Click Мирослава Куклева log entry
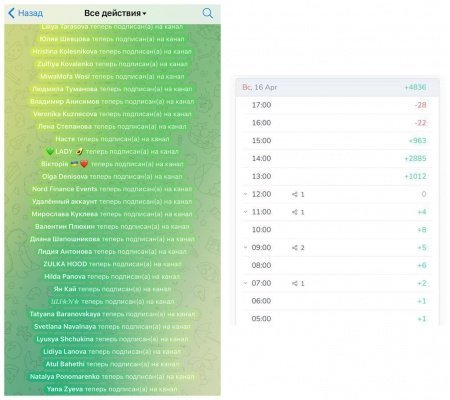This screenshot has height=400, width=450. pos(112,214)
